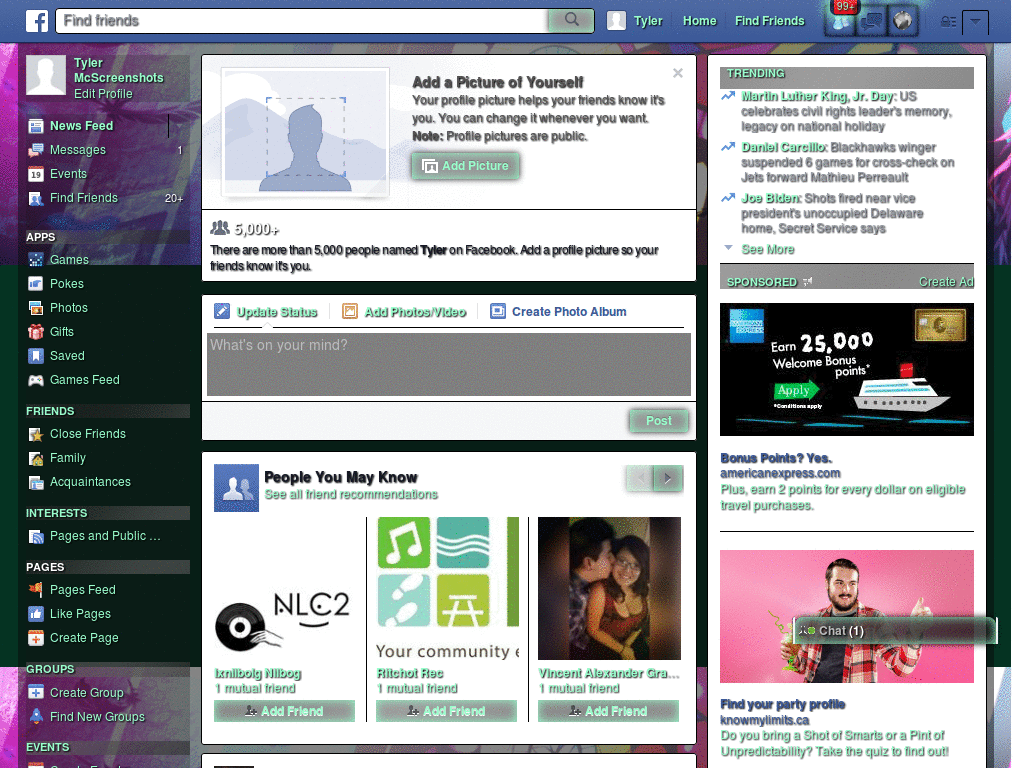1024x768 pixels.
Task: Click the NLC2 profile picture
Action: (x=285, y=588)
